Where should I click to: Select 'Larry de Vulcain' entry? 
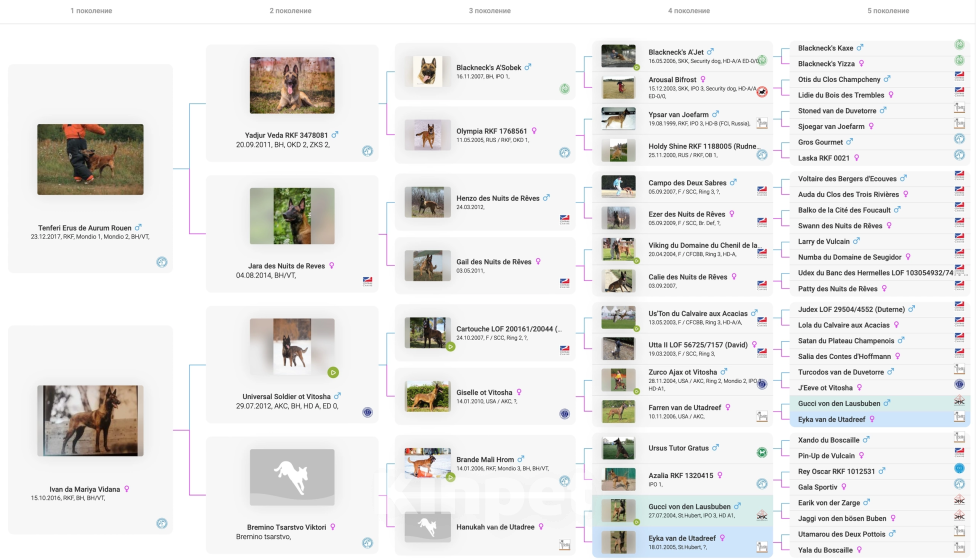pos(824,241)
